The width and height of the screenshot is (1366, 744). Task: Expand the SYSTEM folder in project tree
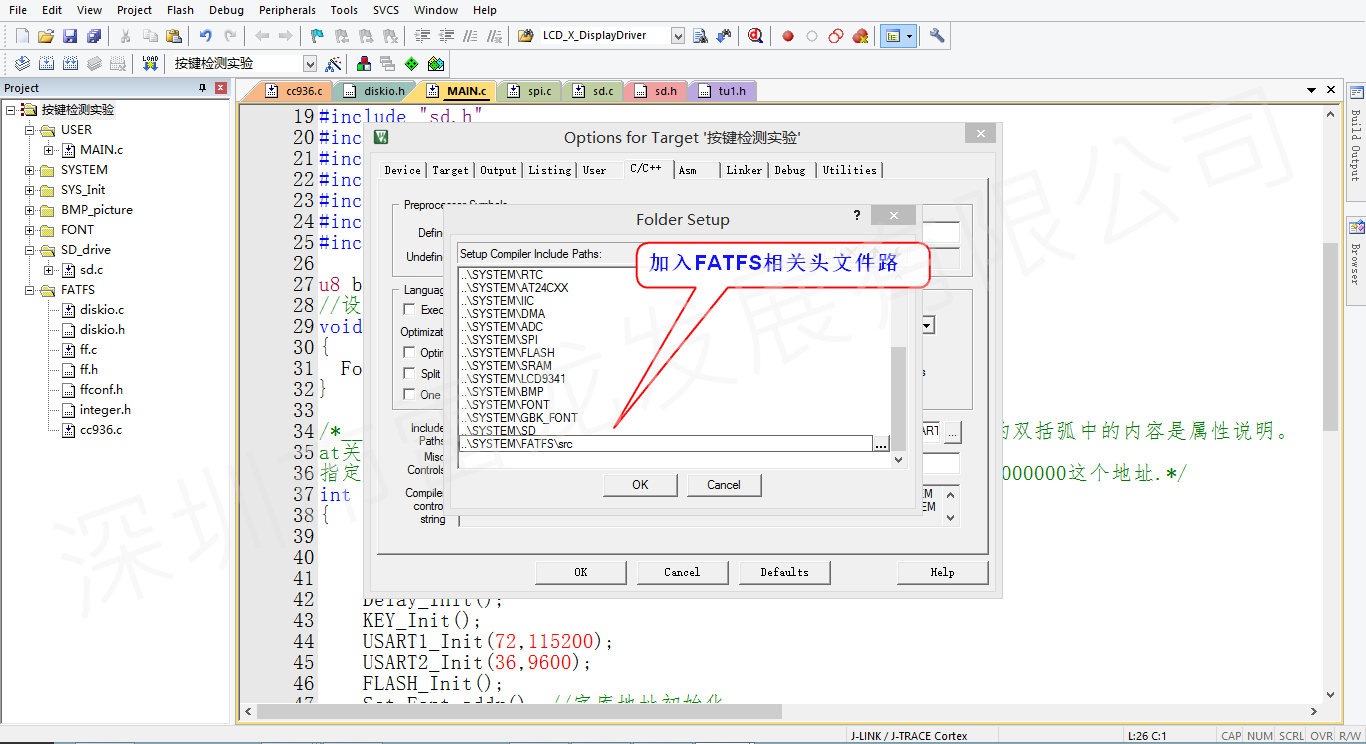tap(30, 170)
